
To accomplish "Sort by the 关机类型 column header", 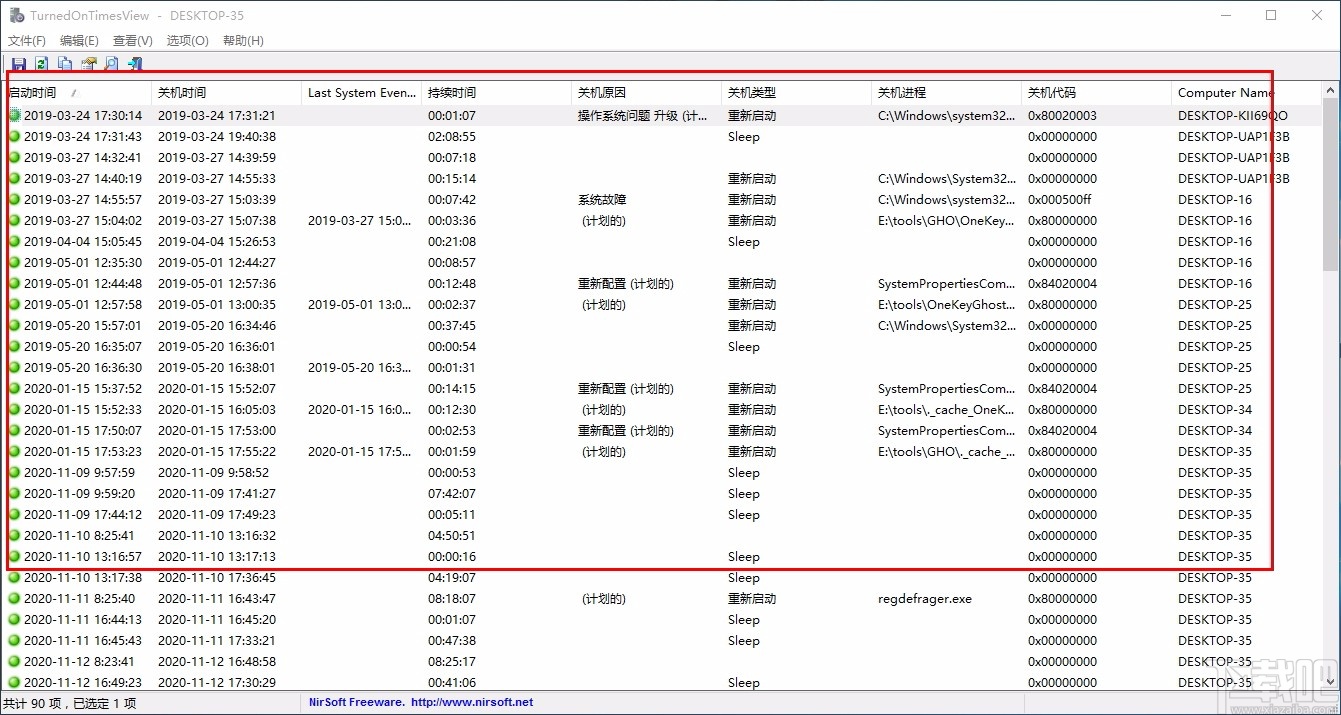I will [796, 93].
